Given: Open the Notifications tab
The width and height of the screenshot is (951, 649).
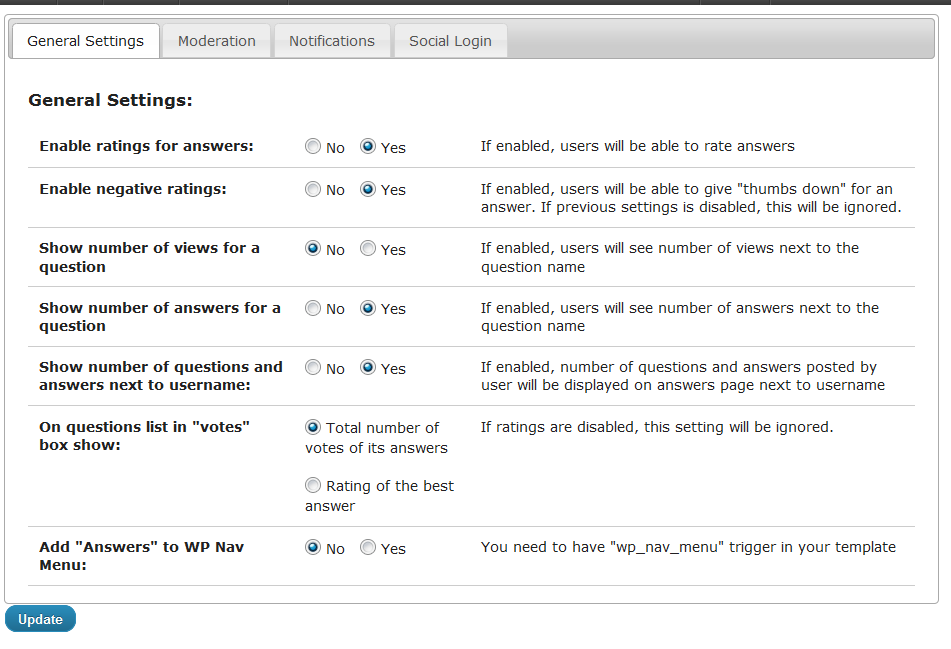Looking at the screenshot, I should tap(331, 41).
